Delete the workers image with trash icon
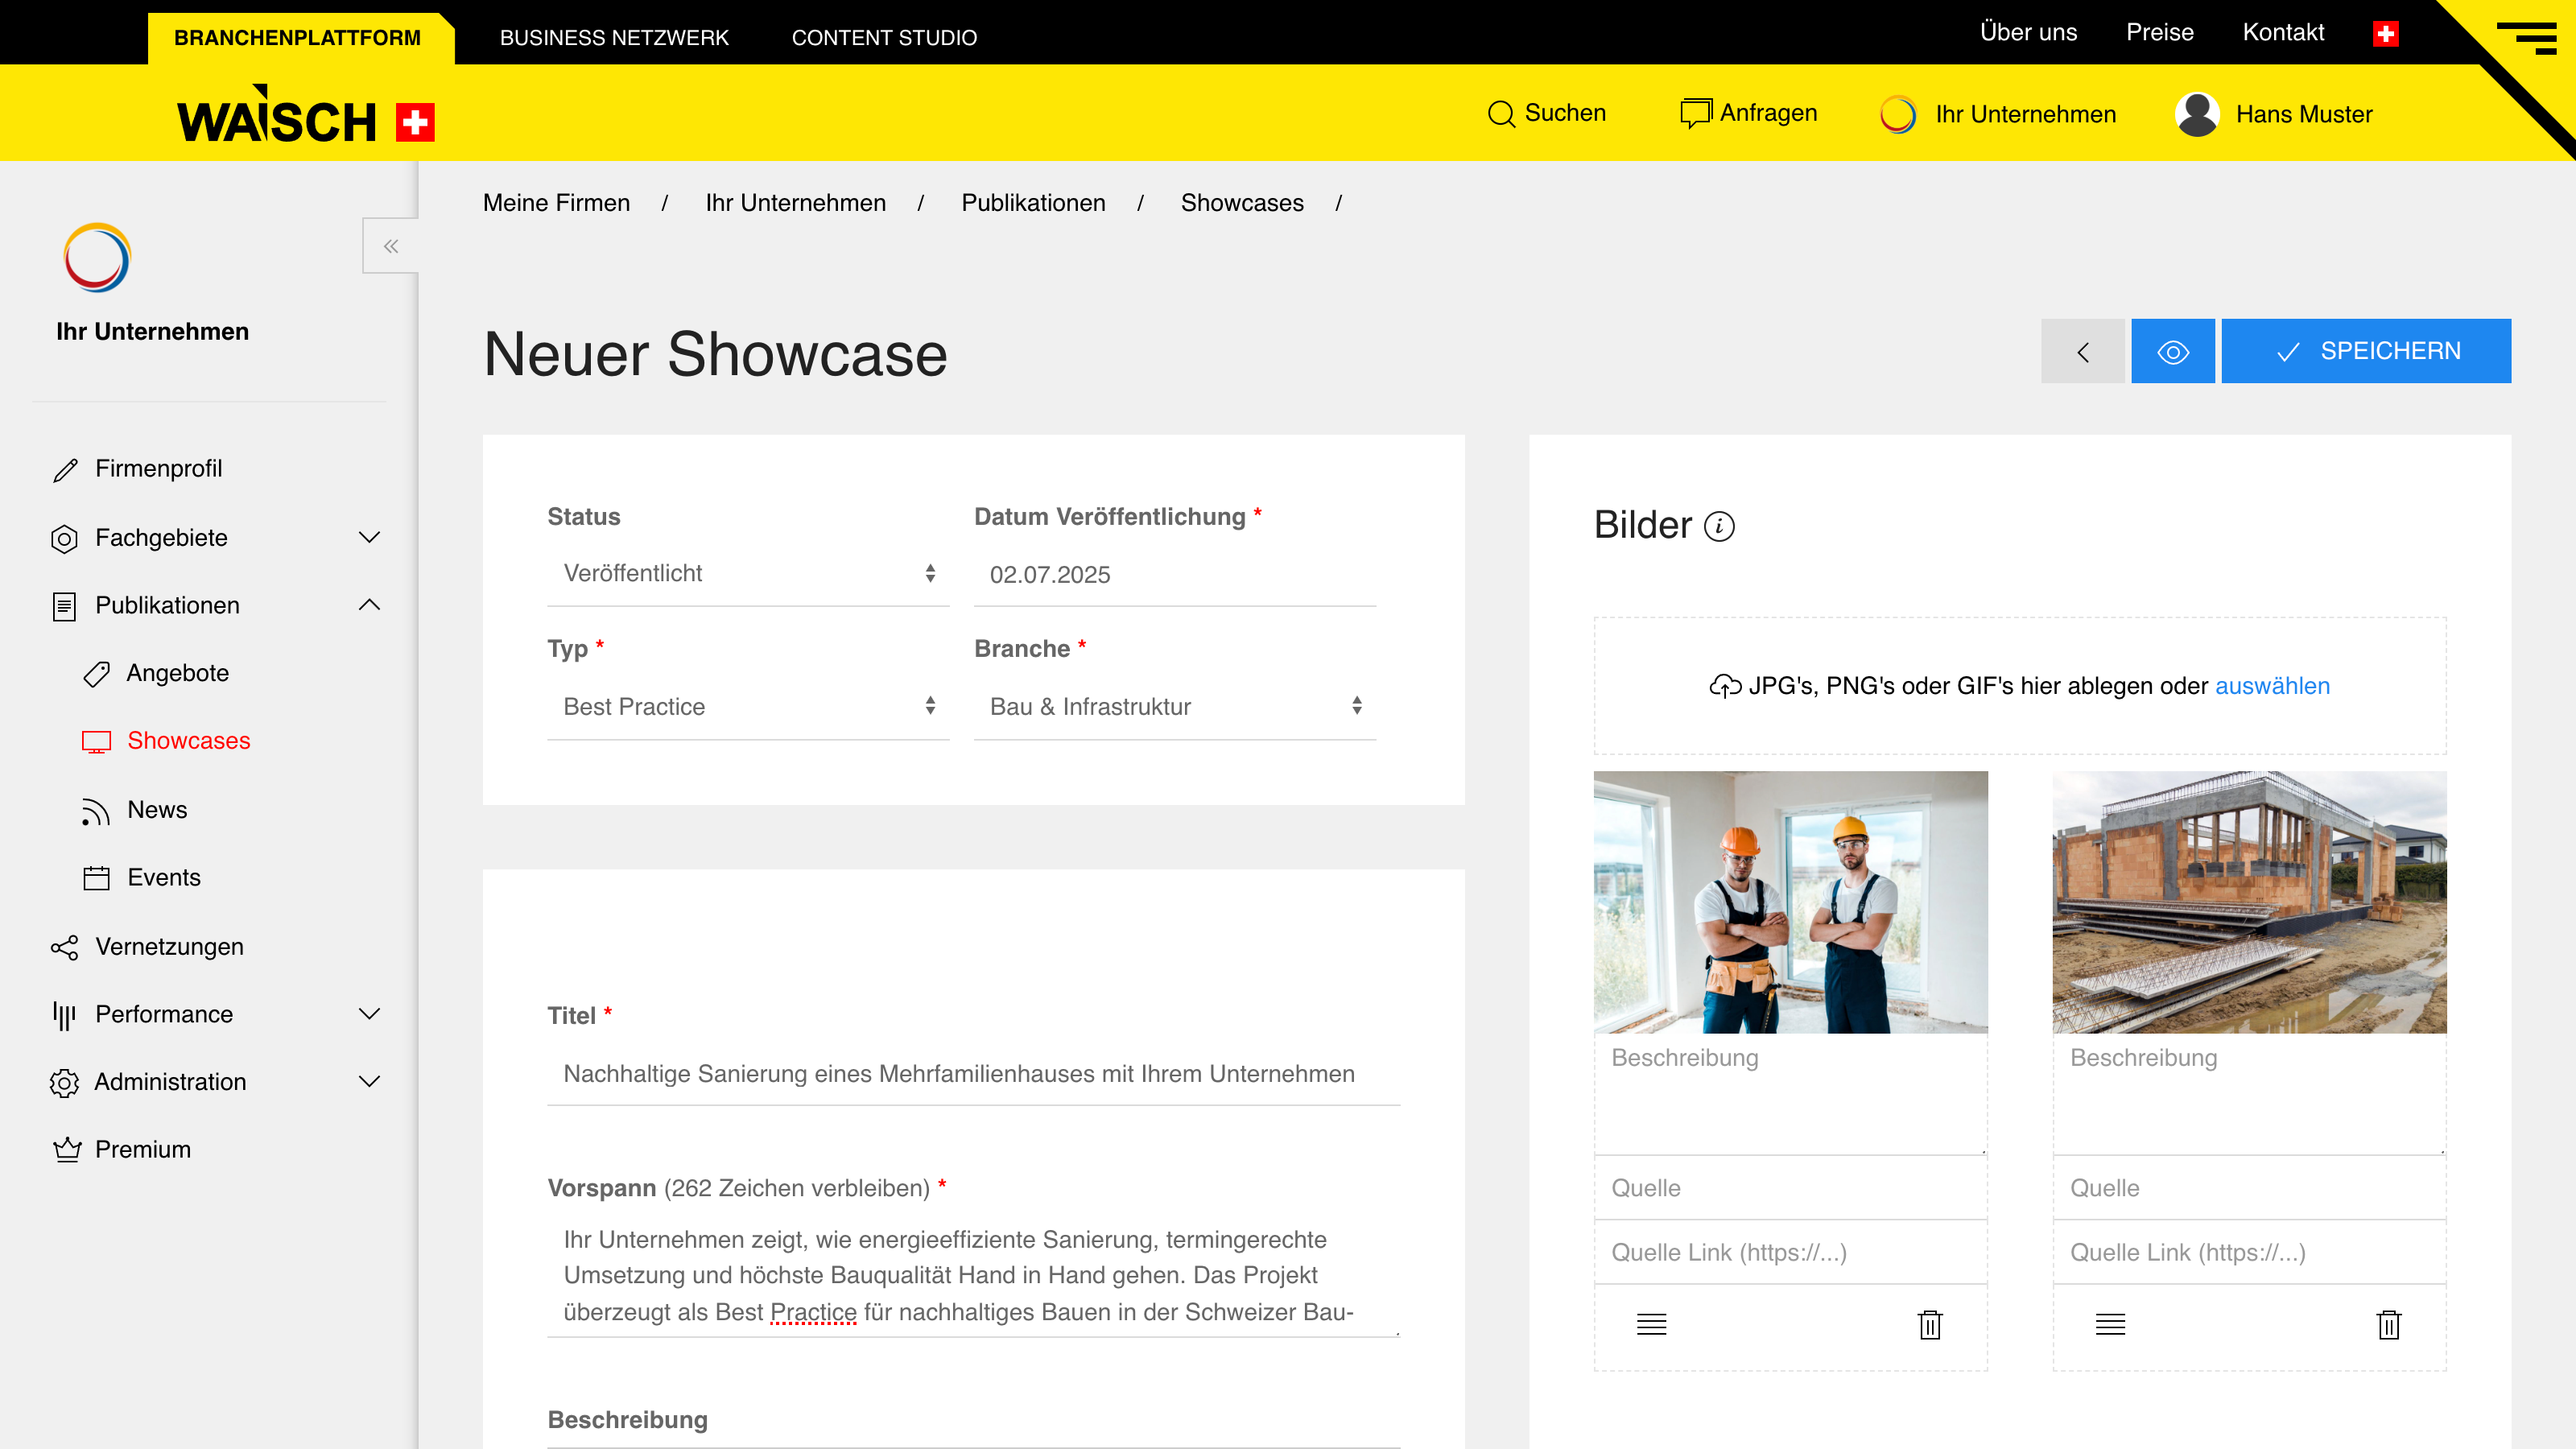The width and height of the screenshot is (2576, 1449). (x=1930, y=1325)
